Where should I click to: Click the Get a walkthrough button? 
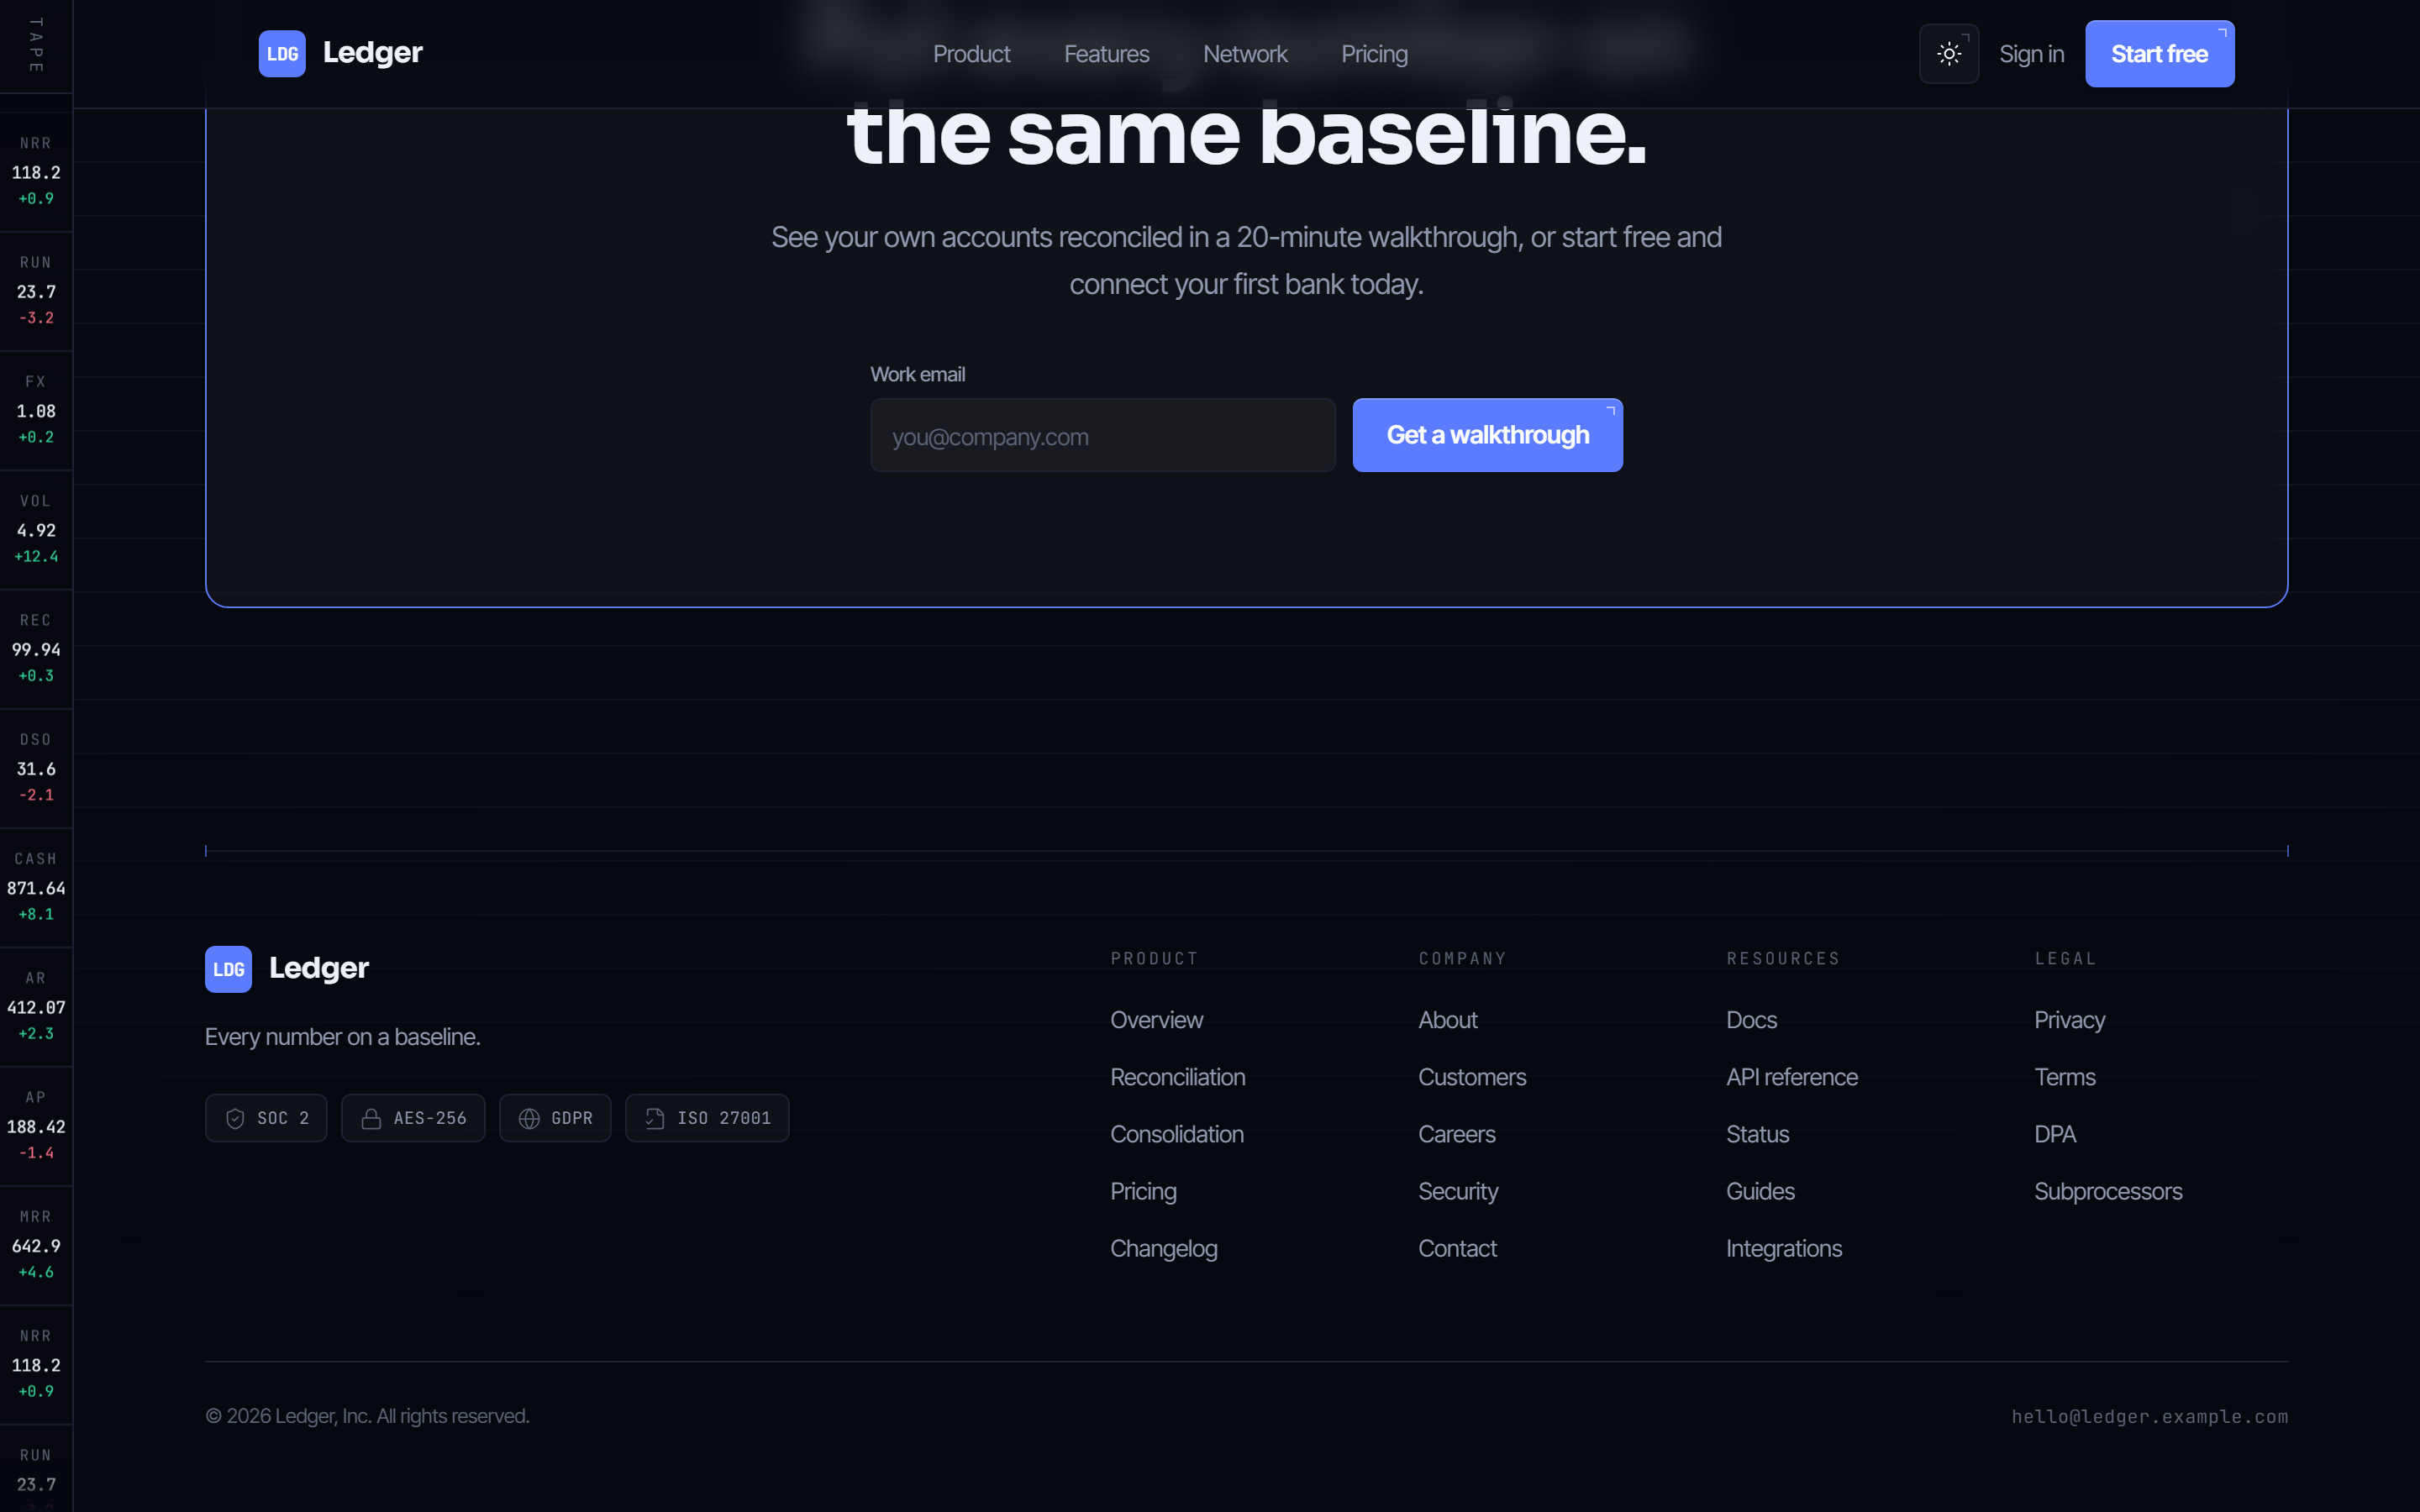point(1487,435)
